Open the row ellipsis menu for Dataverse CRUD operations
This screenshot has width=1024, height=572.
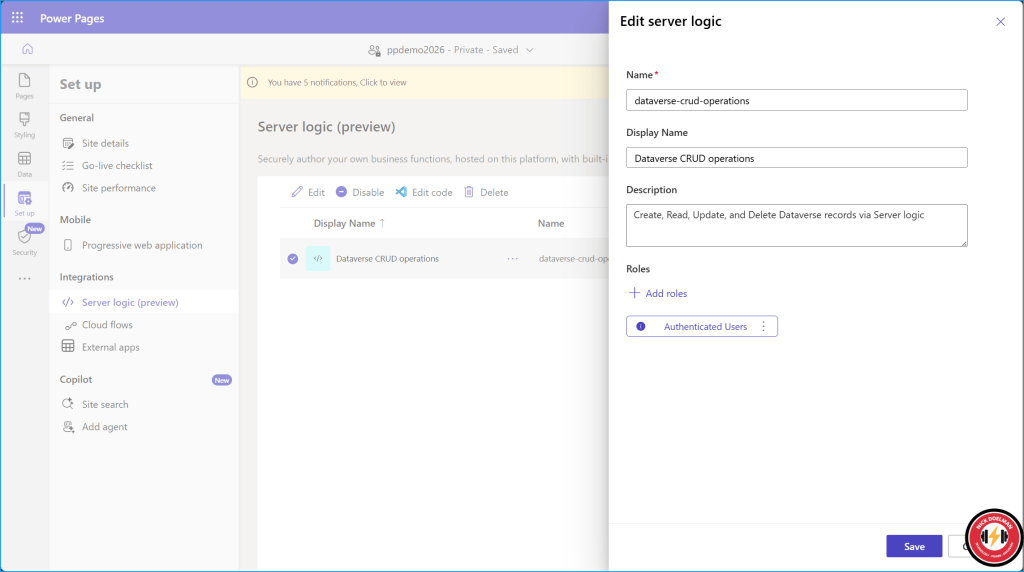tap(513, 258)
